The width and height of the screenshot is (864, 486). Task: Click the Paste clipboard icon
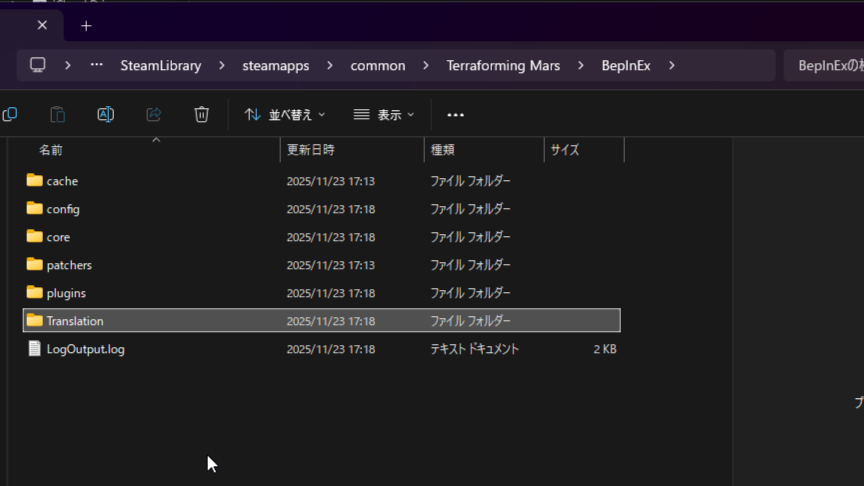click(x=58, y=115)
